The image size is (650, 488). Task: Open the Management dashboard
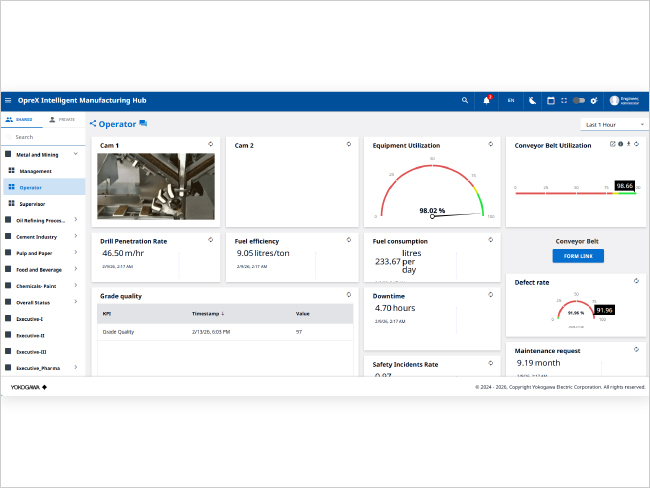tap(35, 171)
